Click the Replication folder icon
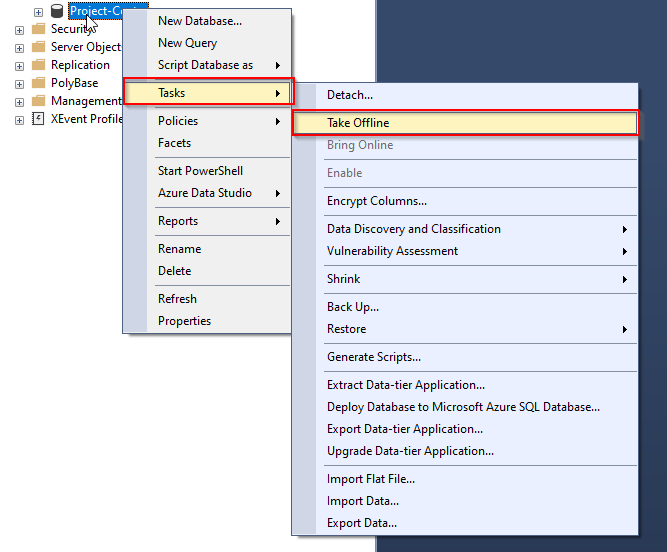Screen dimensions: 667x552 (x=38, y=65)
